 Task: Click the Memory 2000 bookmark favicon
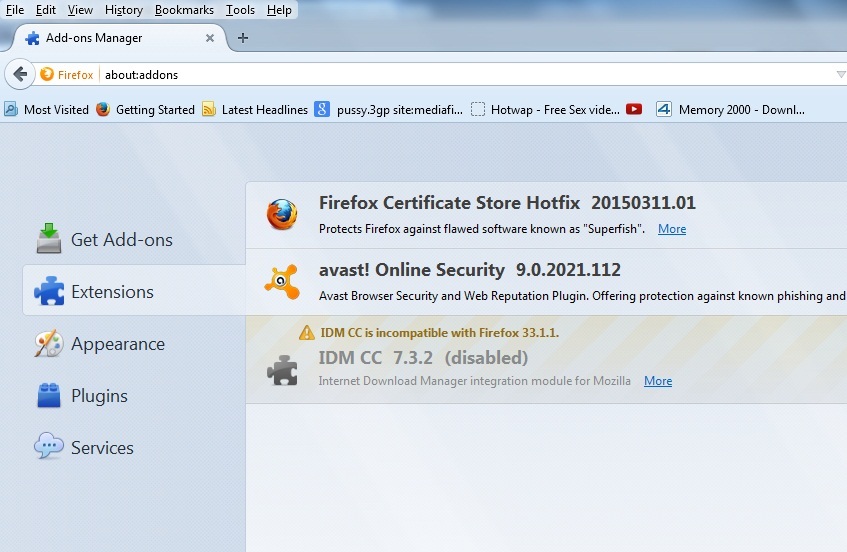point(664,110)
